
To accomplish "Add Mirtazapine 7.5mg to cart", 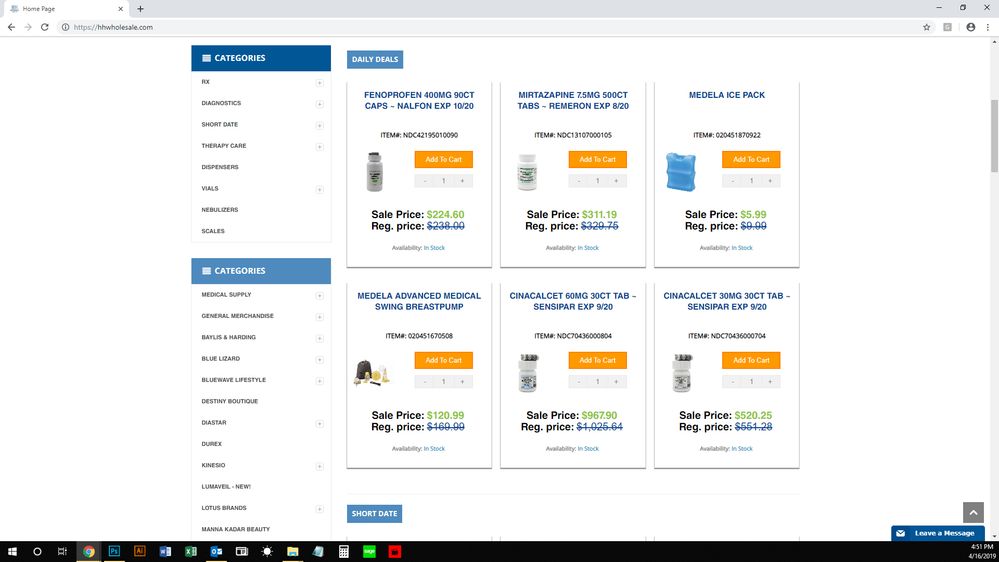I will [598, 159].
